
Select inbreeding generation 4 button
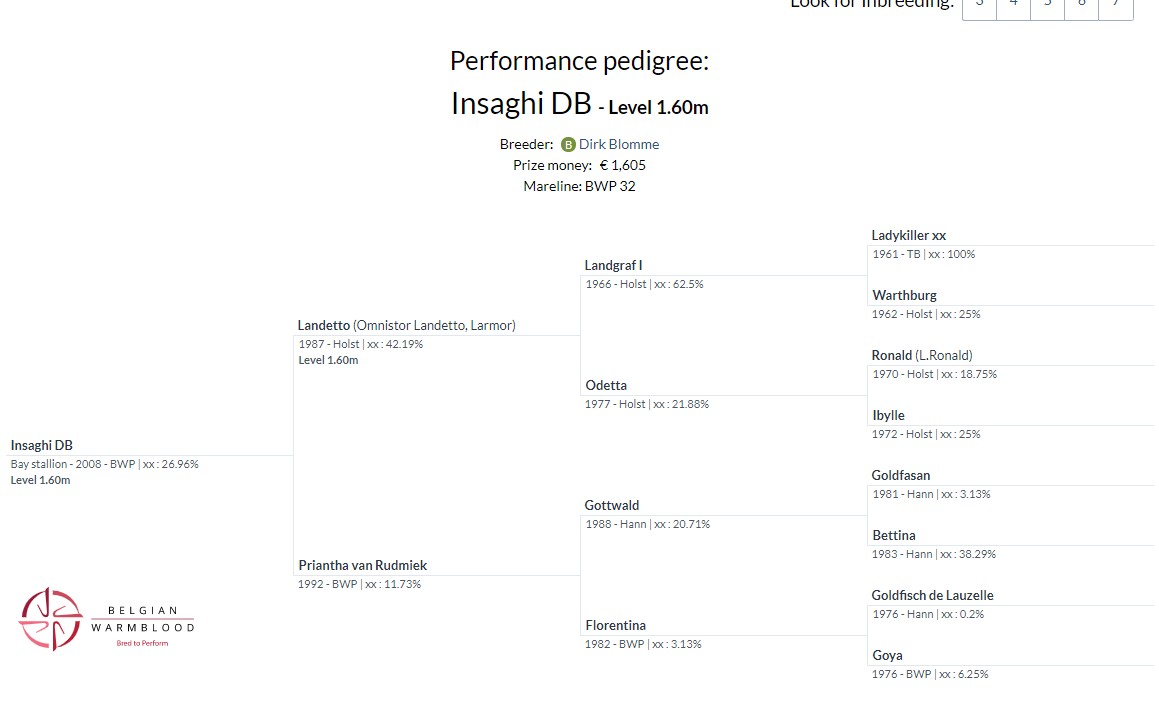coord(1013,5)
